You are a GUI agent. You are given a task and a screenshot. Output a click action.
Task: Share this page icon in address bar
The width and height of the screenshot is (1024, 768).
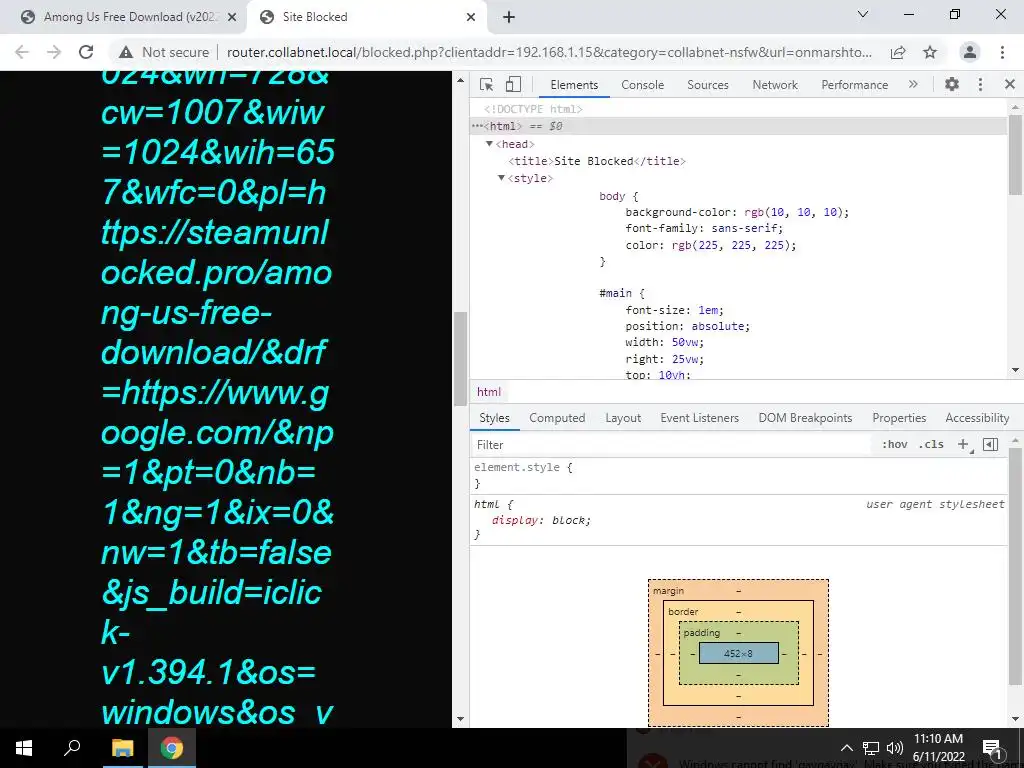tap(898, 52)
